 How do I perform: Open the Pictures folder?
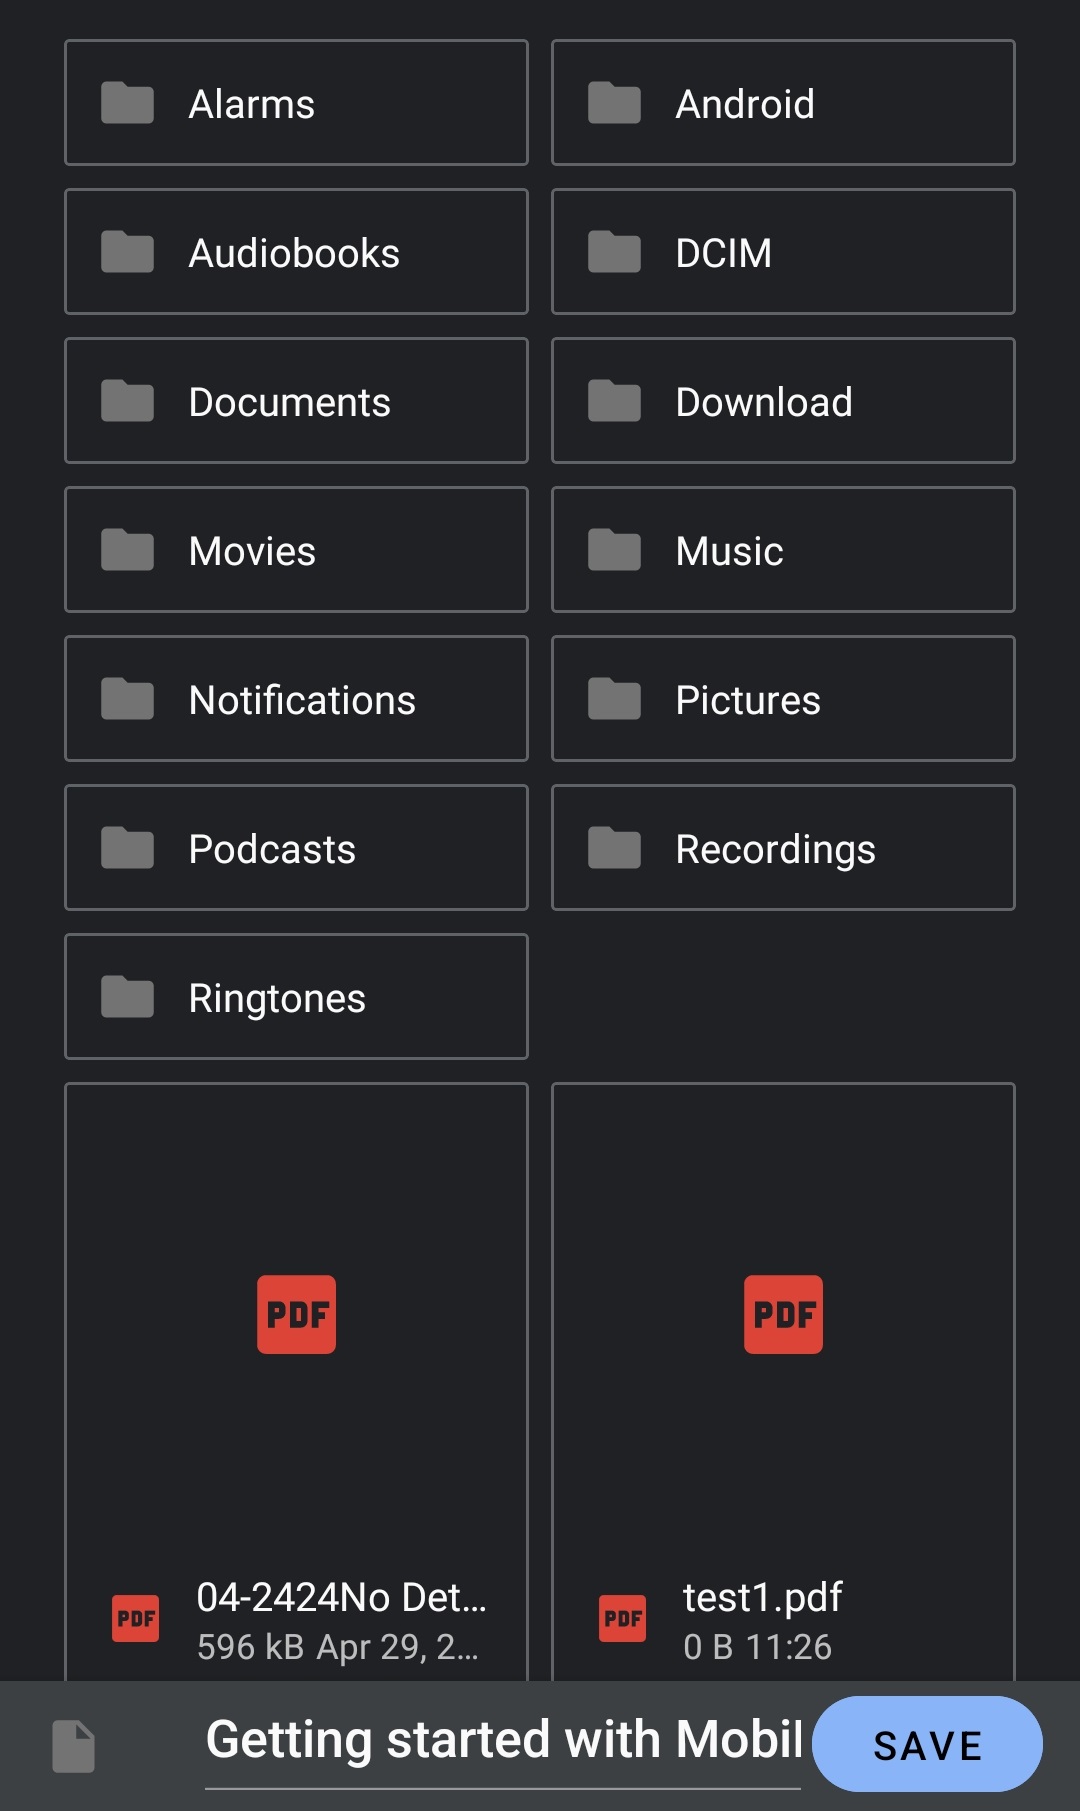click(782, 699)
